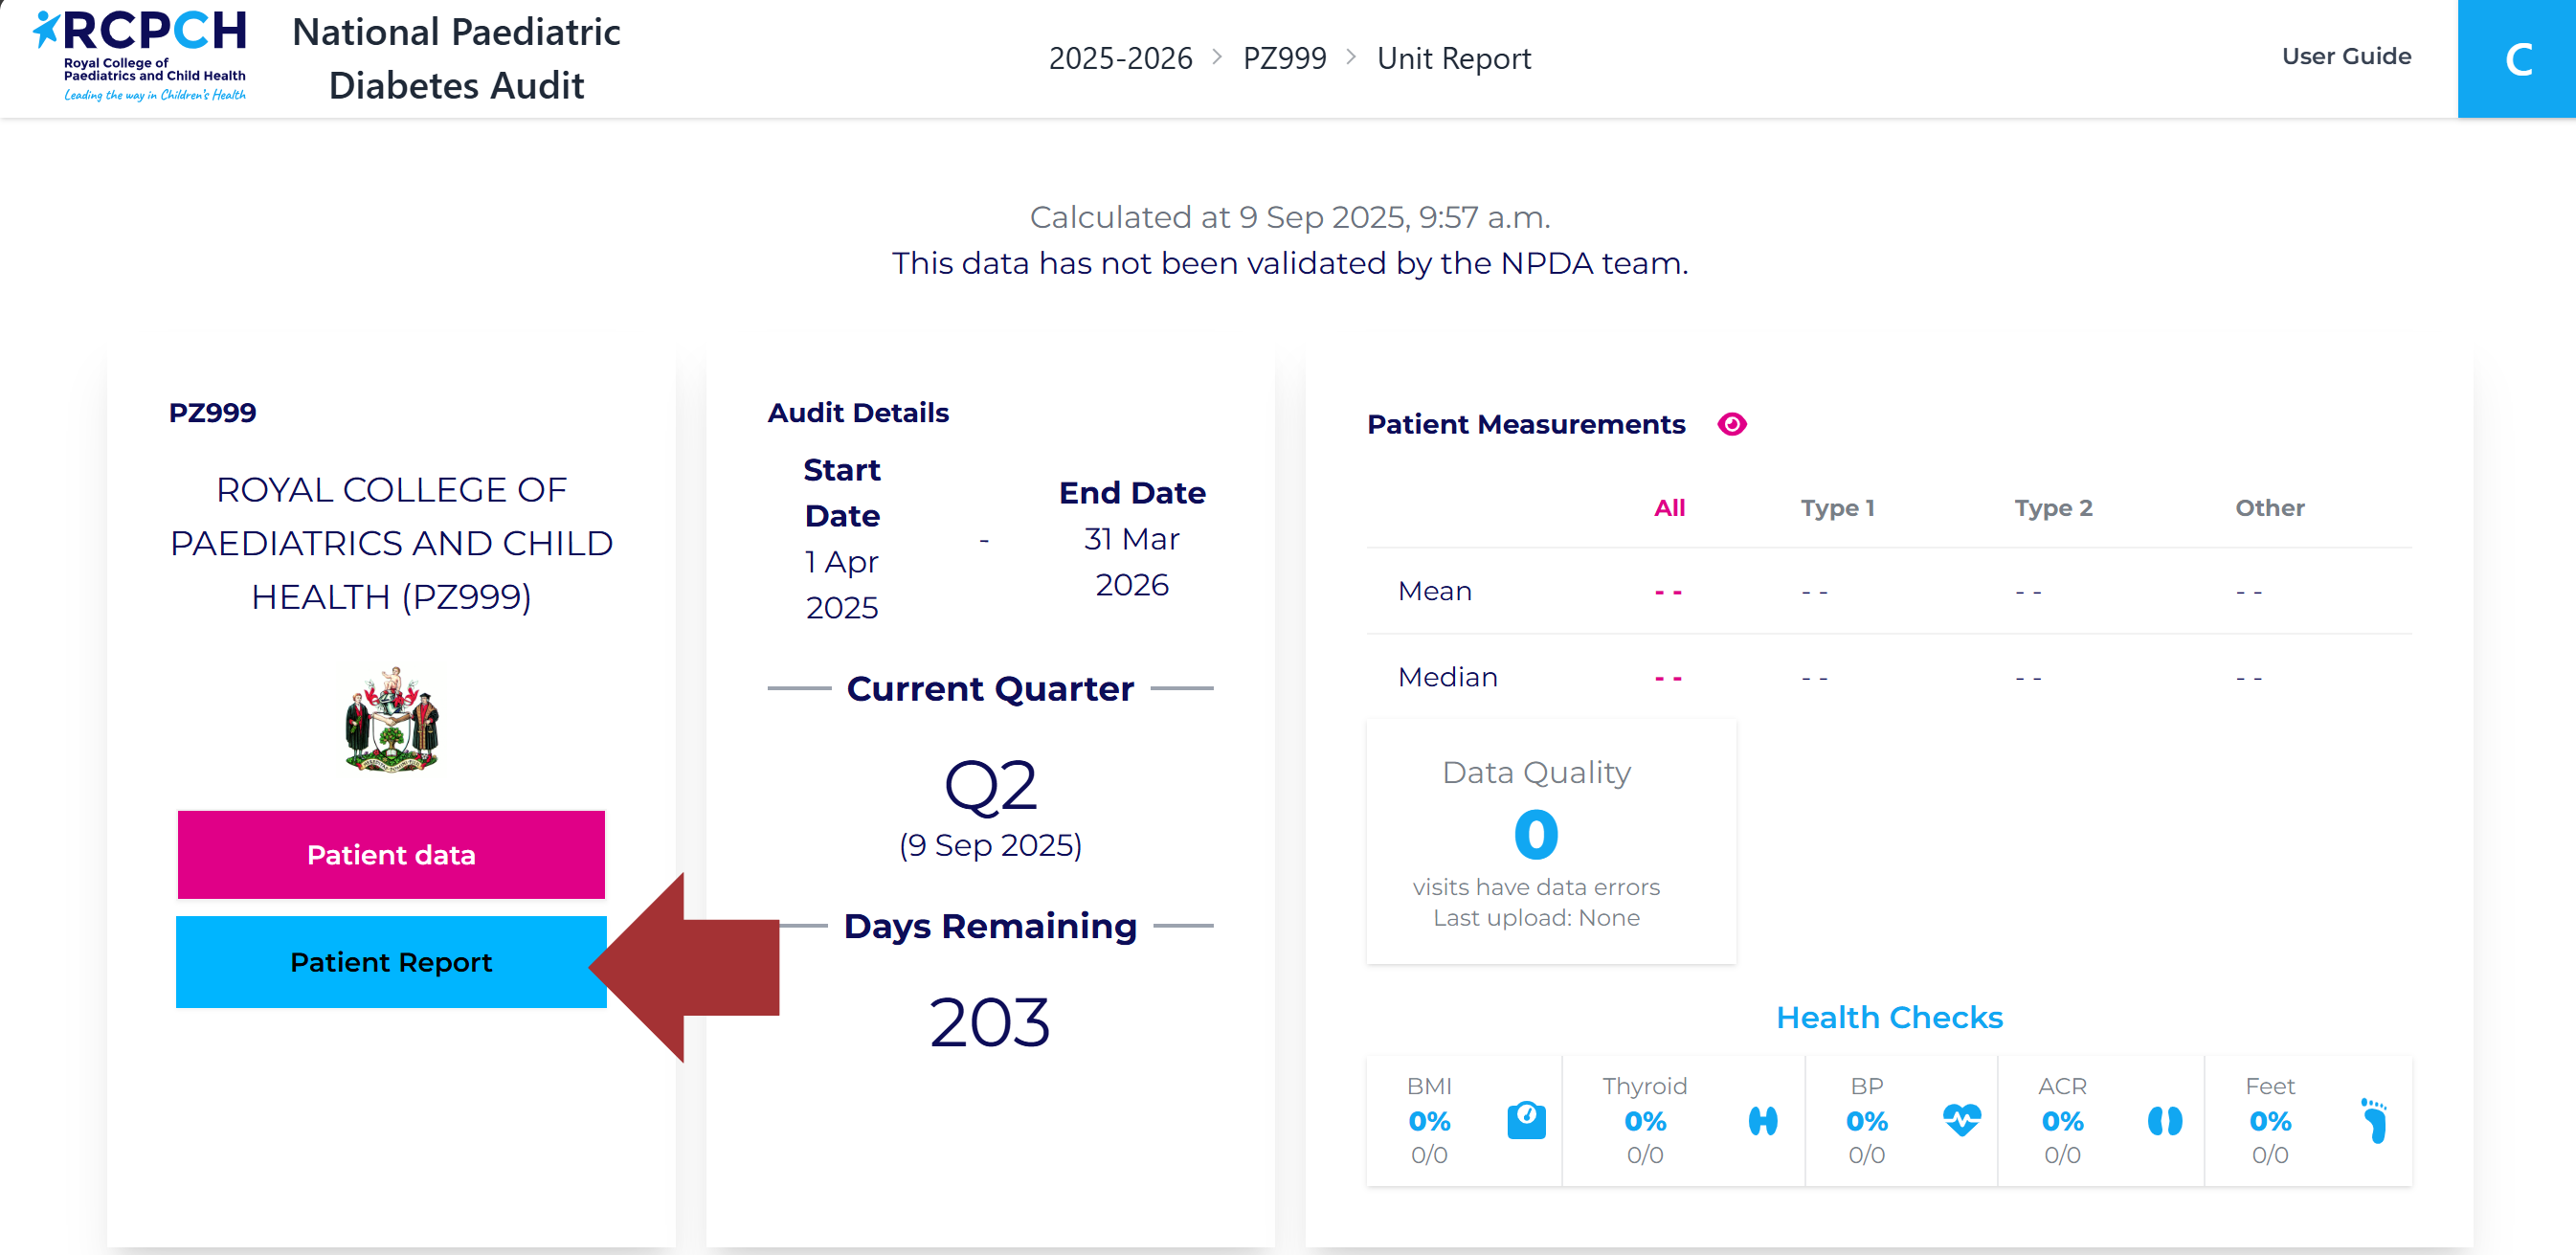Switch to the Type 1 tab
Viewport: 2576px width, 1255px height.
point(1837,508)
